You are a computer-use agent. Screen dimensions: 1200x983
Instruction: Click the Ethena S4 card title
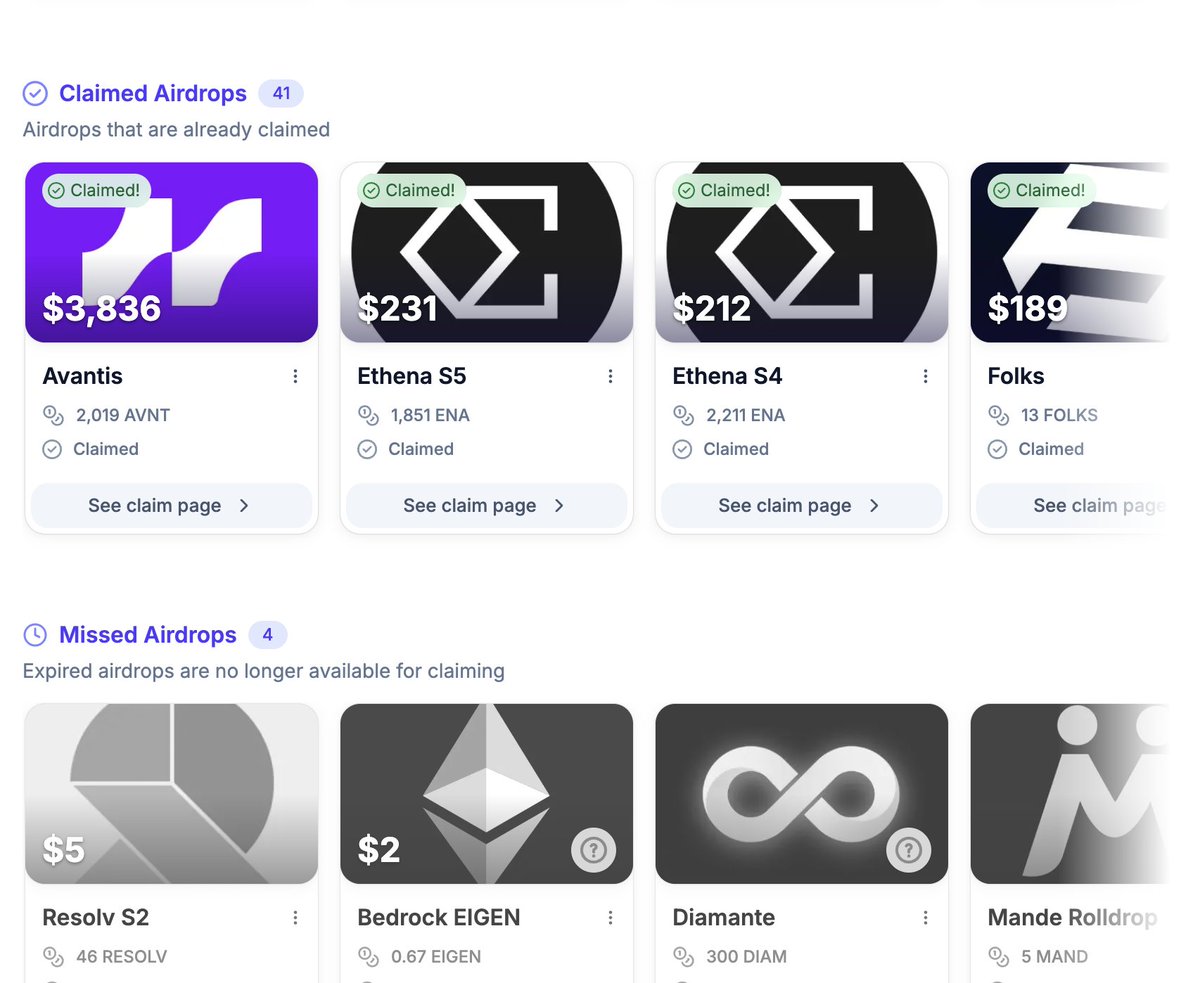[x=727, y=376]
